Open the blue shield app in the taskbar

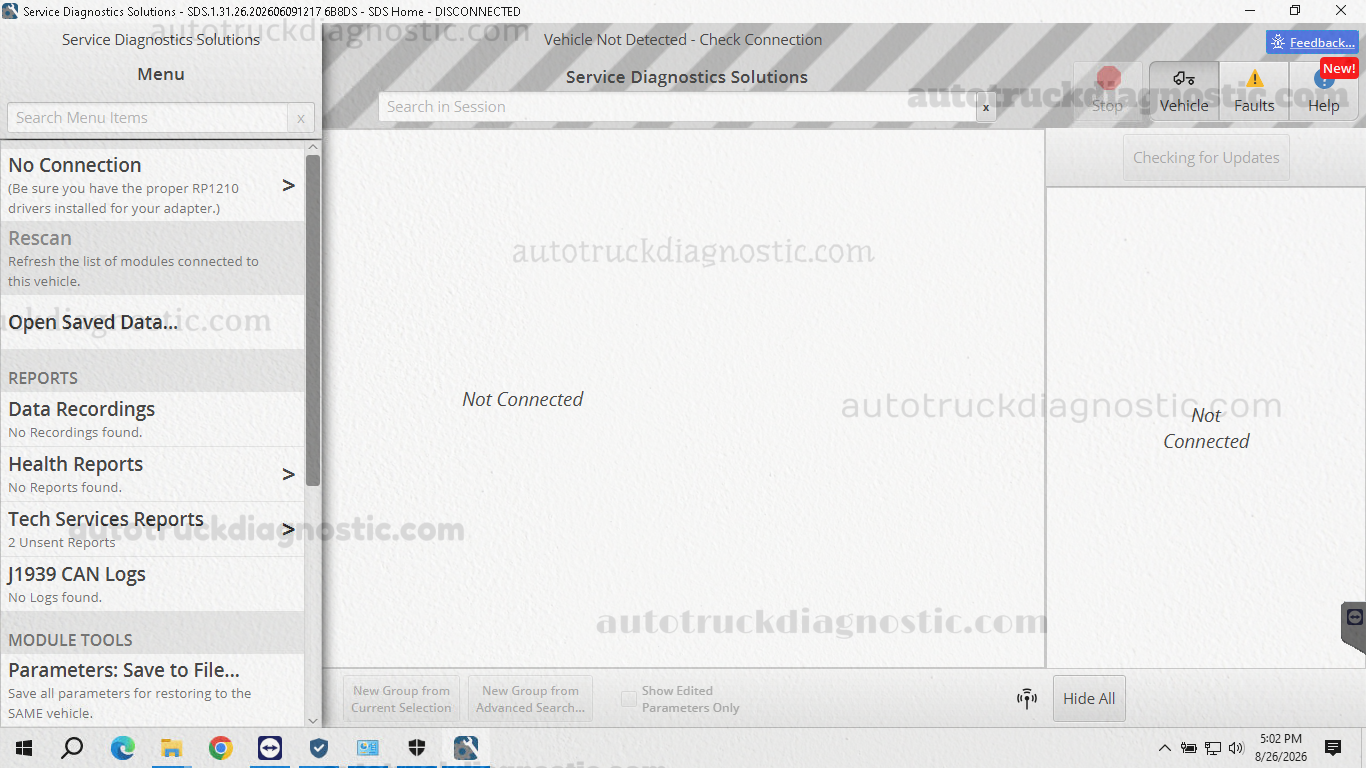319,748
